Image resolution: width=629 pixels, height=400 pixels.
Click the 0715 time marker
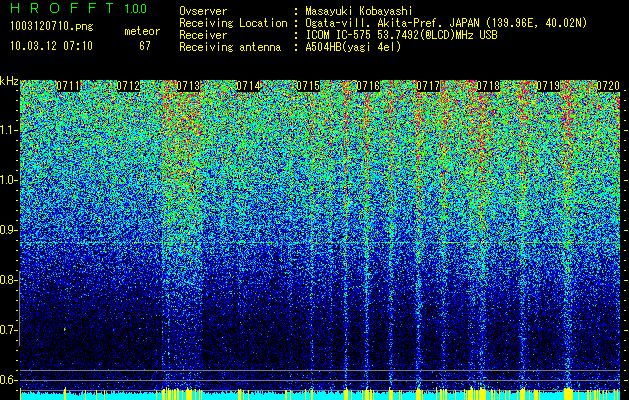tap(308, 86)
